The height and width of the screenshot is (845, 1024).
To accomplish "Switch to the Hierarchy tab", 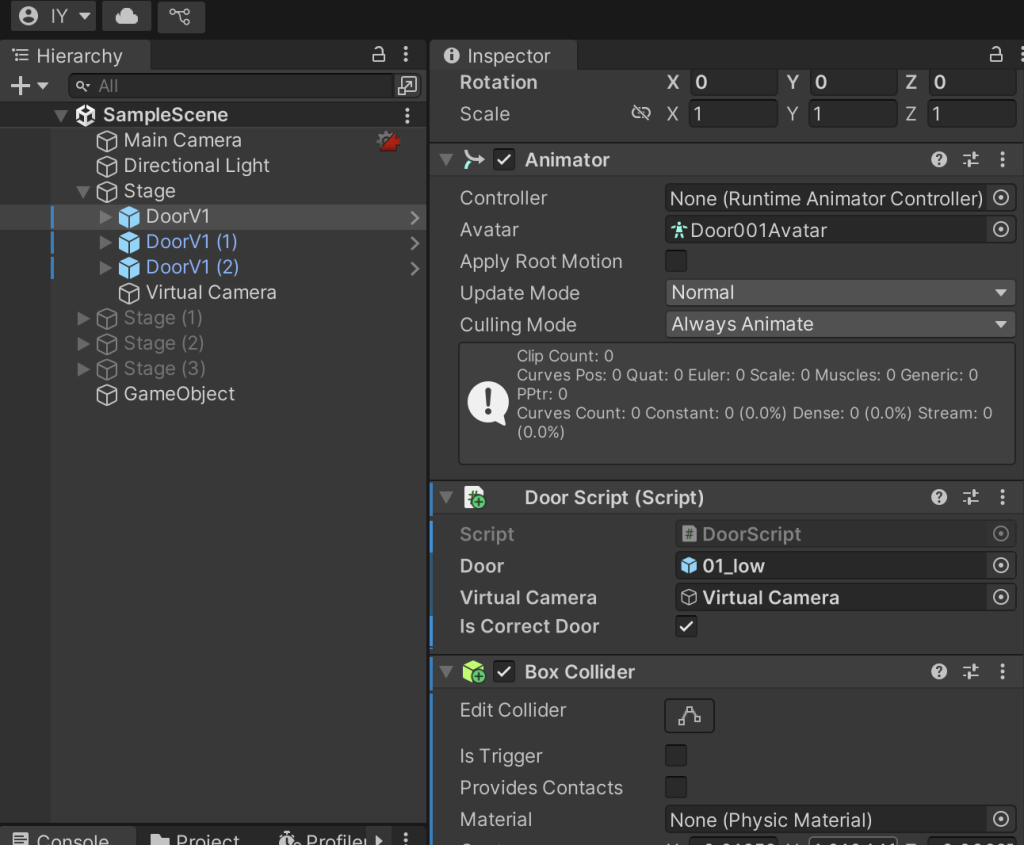I will coord(76,56).
